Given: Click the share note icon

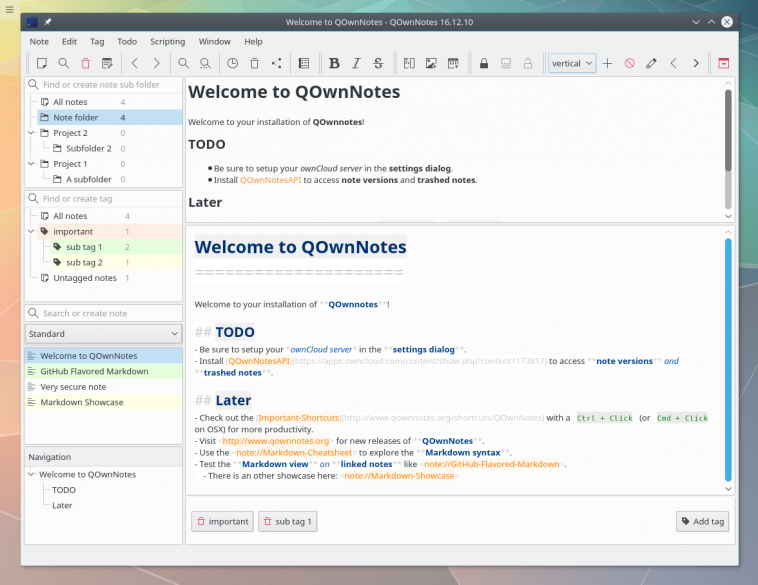Looking at the screenshot, I should [276, 63].
